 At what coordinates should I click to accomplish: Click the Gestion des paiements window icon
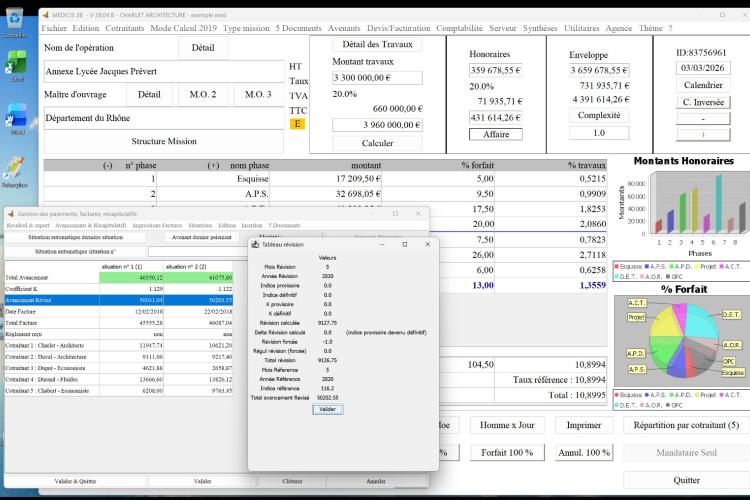11,214
